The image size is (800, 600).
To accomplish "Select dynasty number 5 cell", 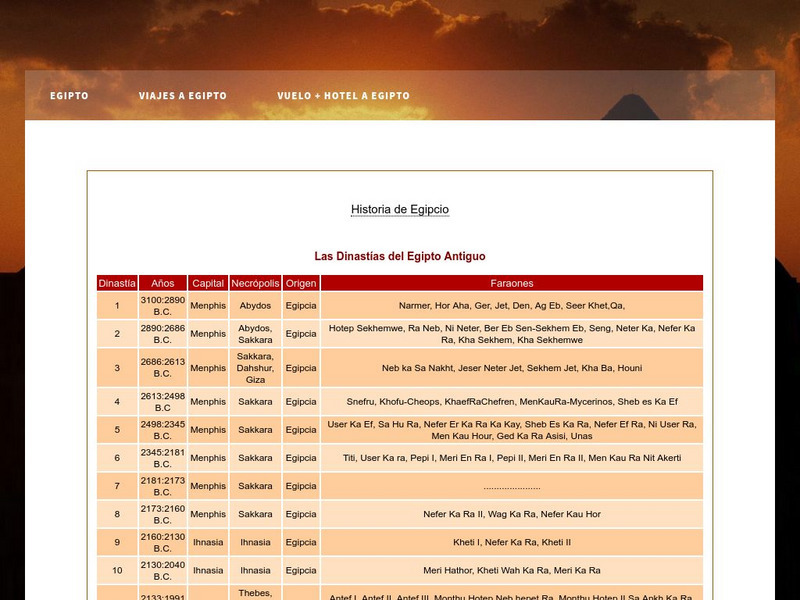I will point(117,430).
